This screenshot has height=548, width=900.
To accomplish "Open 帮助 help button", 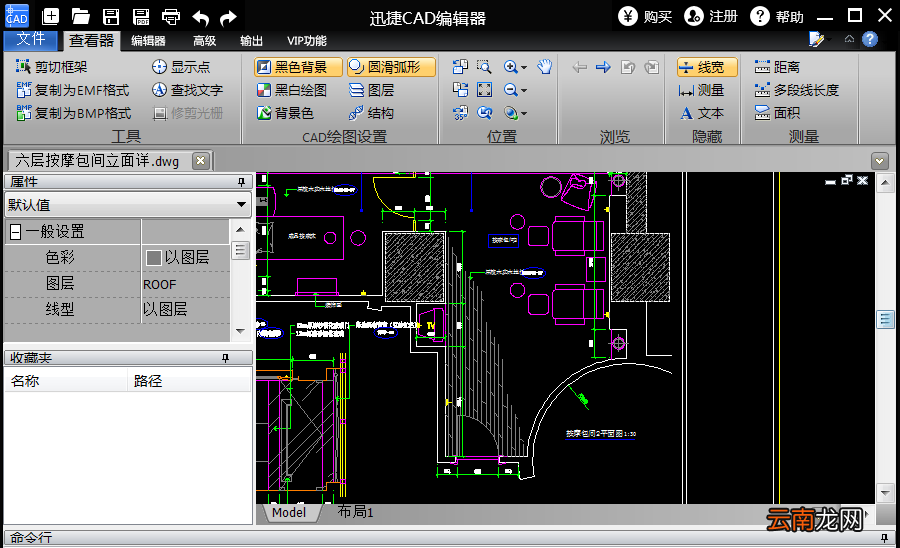I will click(x=777, y=17).
